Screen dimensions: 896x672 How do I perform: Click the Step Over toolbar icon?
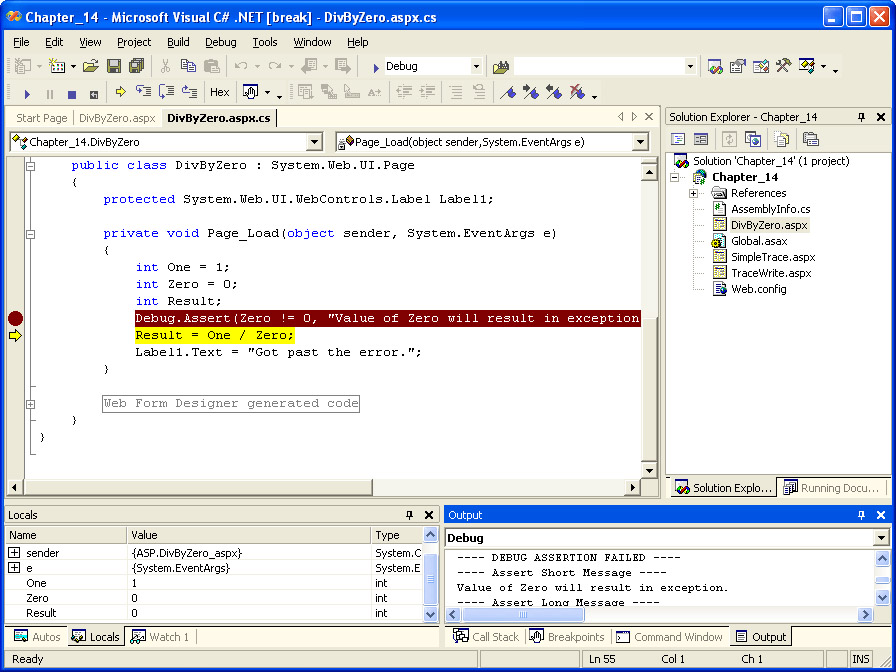click(x=165, y=92)
